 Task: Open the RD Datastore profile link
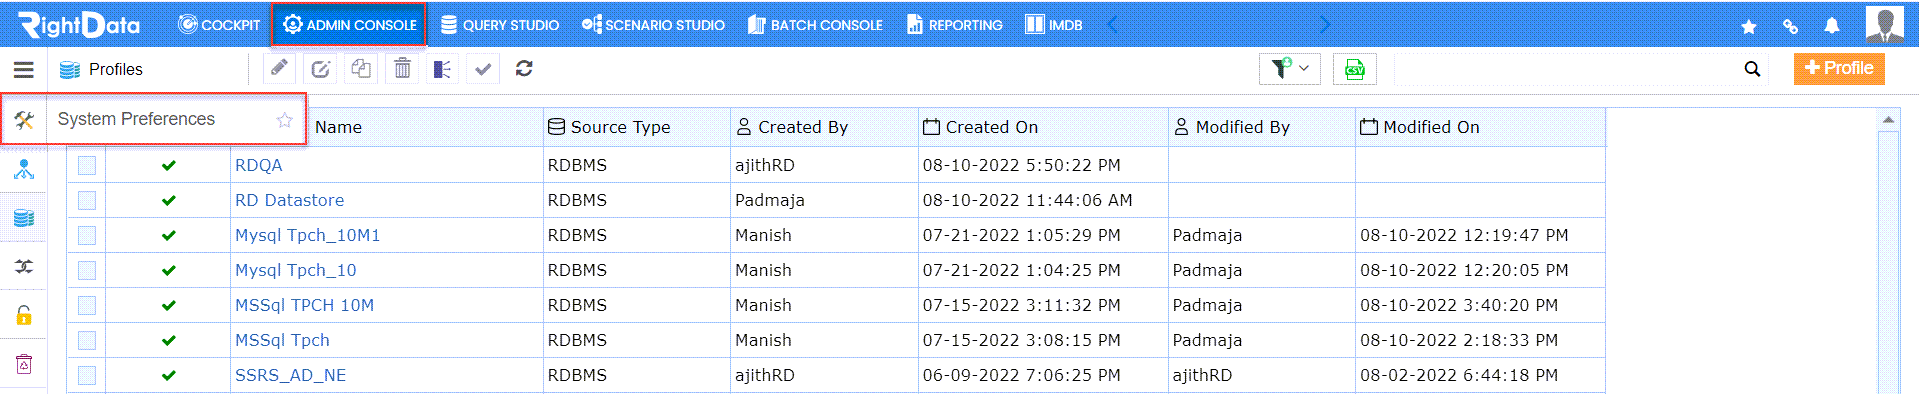tap(289, 200)
